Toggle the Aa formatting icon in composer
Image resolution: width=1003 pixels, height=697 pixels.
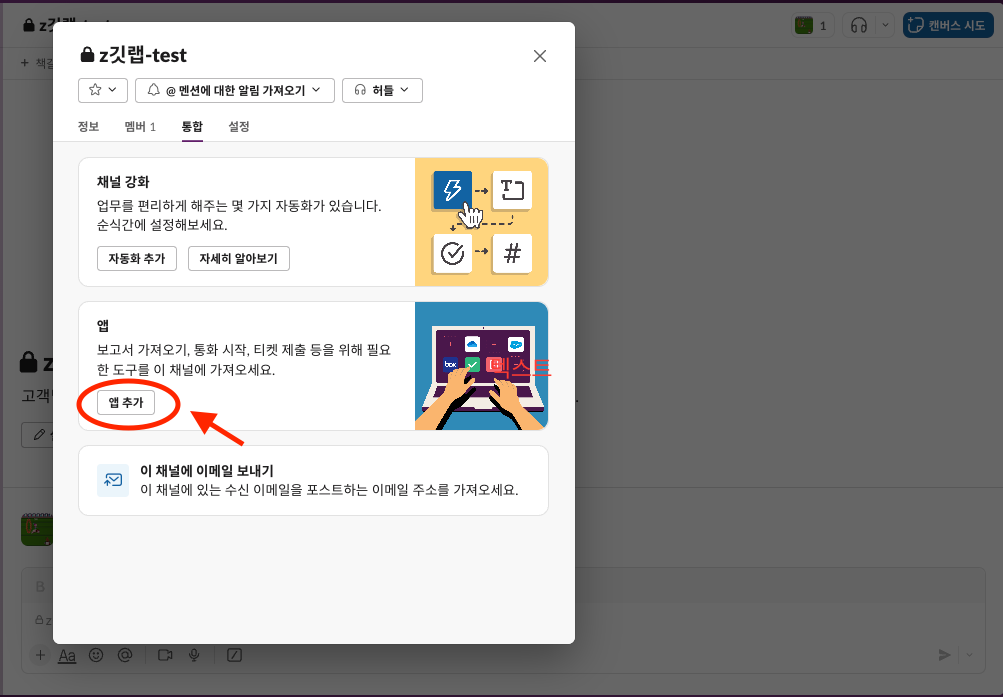[x=67, y=655]
